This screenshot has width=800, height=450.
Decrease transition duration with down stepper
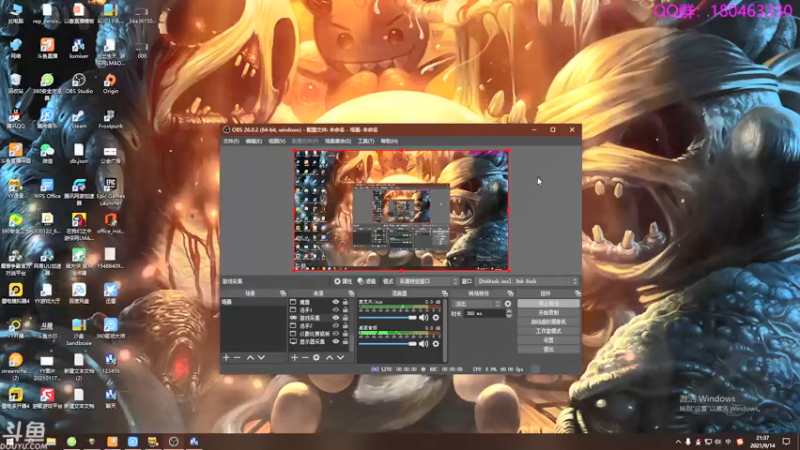click(509, 316)
